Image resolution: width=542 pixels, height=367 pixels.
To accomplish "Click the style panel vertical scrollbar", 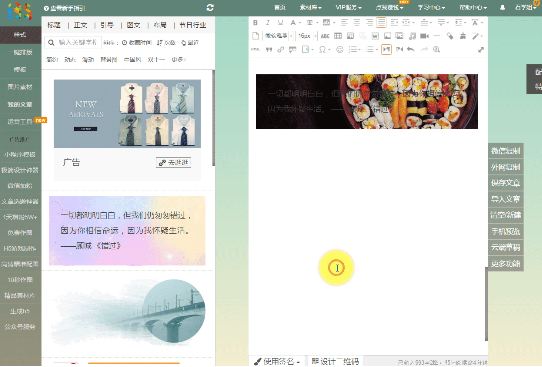I will pos(213,117).
